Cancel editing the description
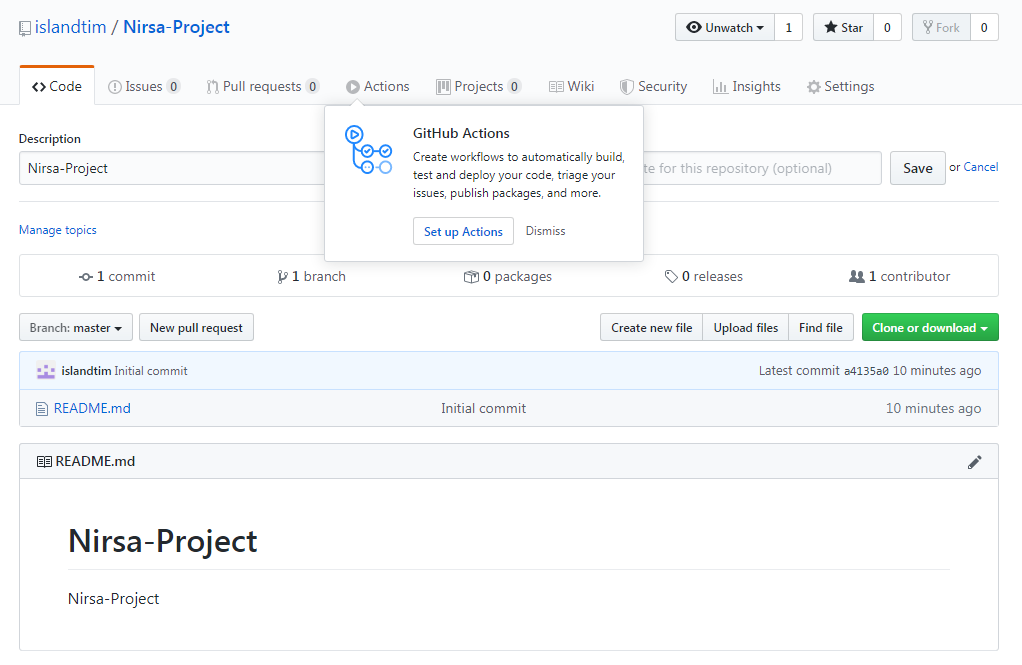 [x=980, y=167]
